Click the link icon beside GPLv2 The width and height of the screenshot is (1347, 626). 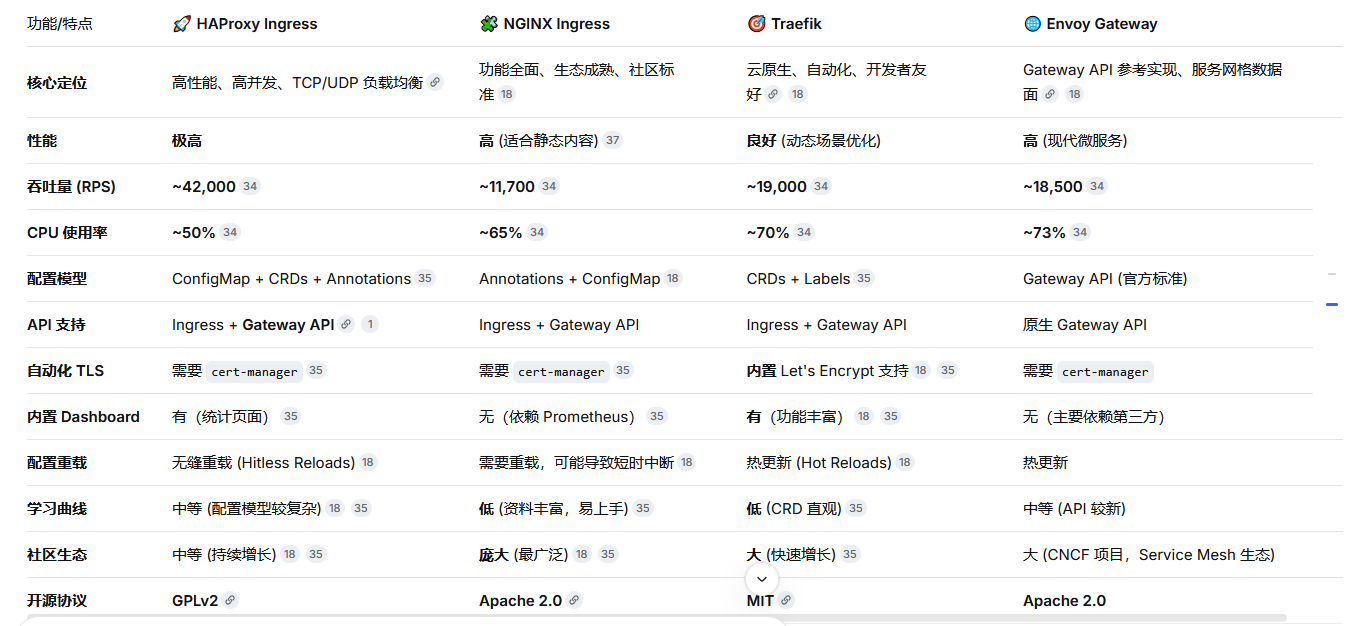[x=230, y=601]
